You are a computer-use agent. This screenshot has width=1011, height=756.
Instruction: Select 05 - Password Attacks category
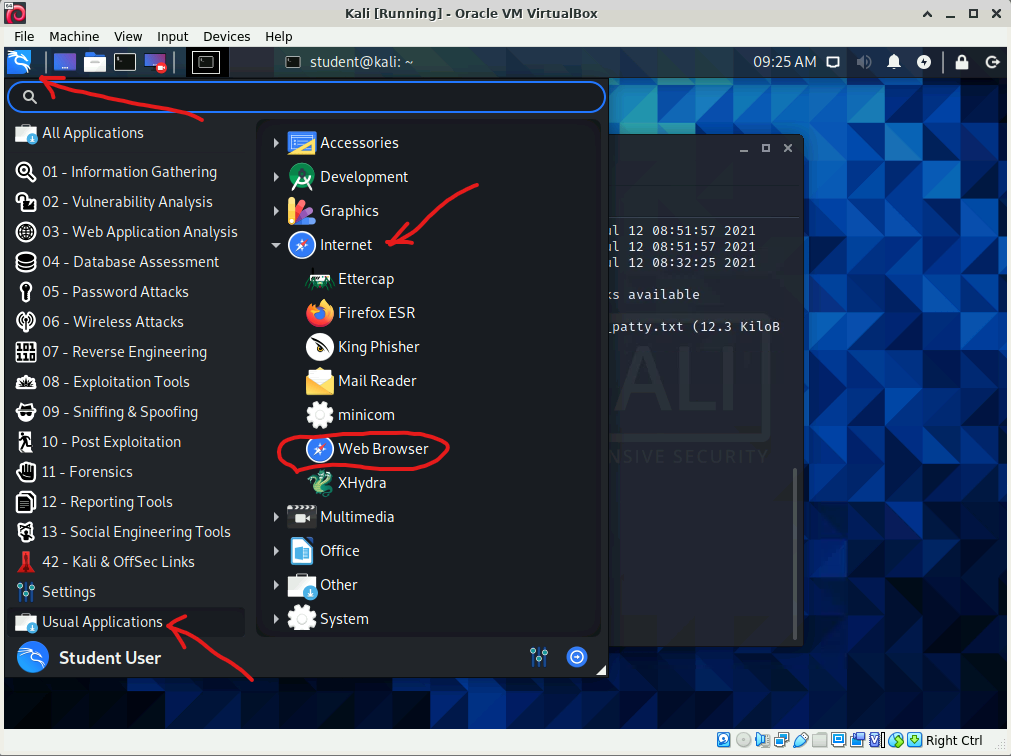126,292
